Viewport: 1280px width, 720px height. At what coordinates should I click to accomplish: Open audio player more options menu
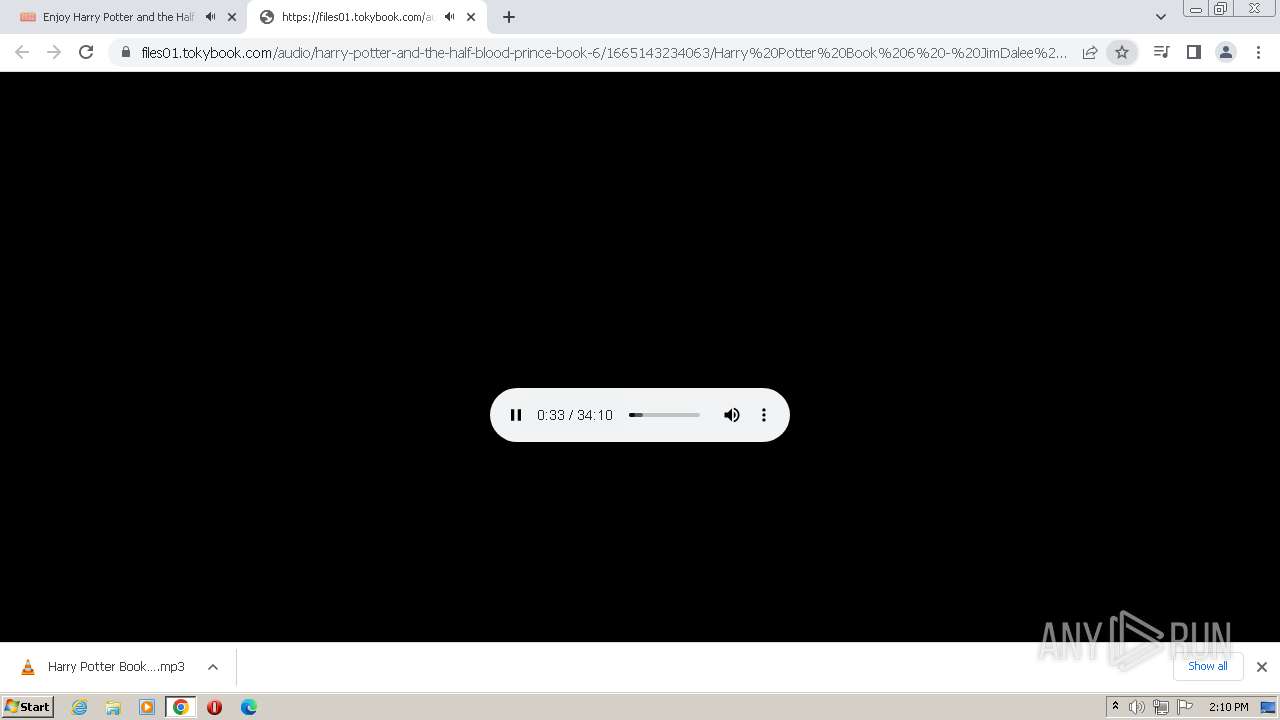pos(764,415)
